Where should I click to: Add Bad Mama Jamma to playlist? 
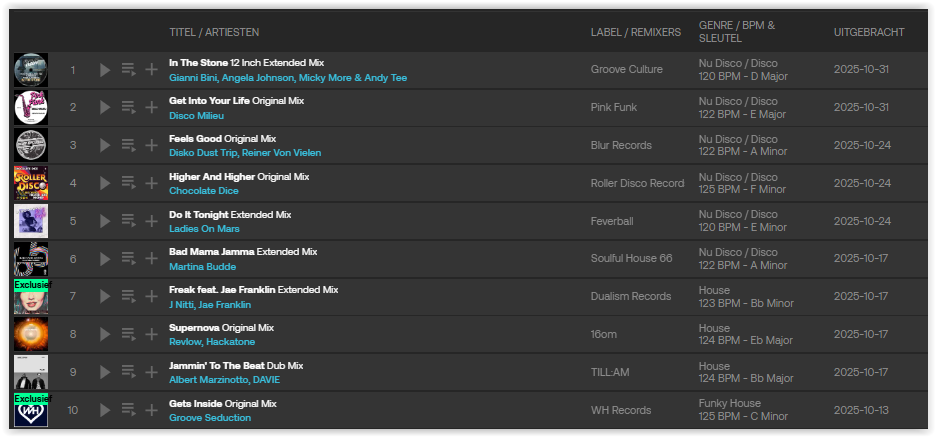(x=151, y=258)
